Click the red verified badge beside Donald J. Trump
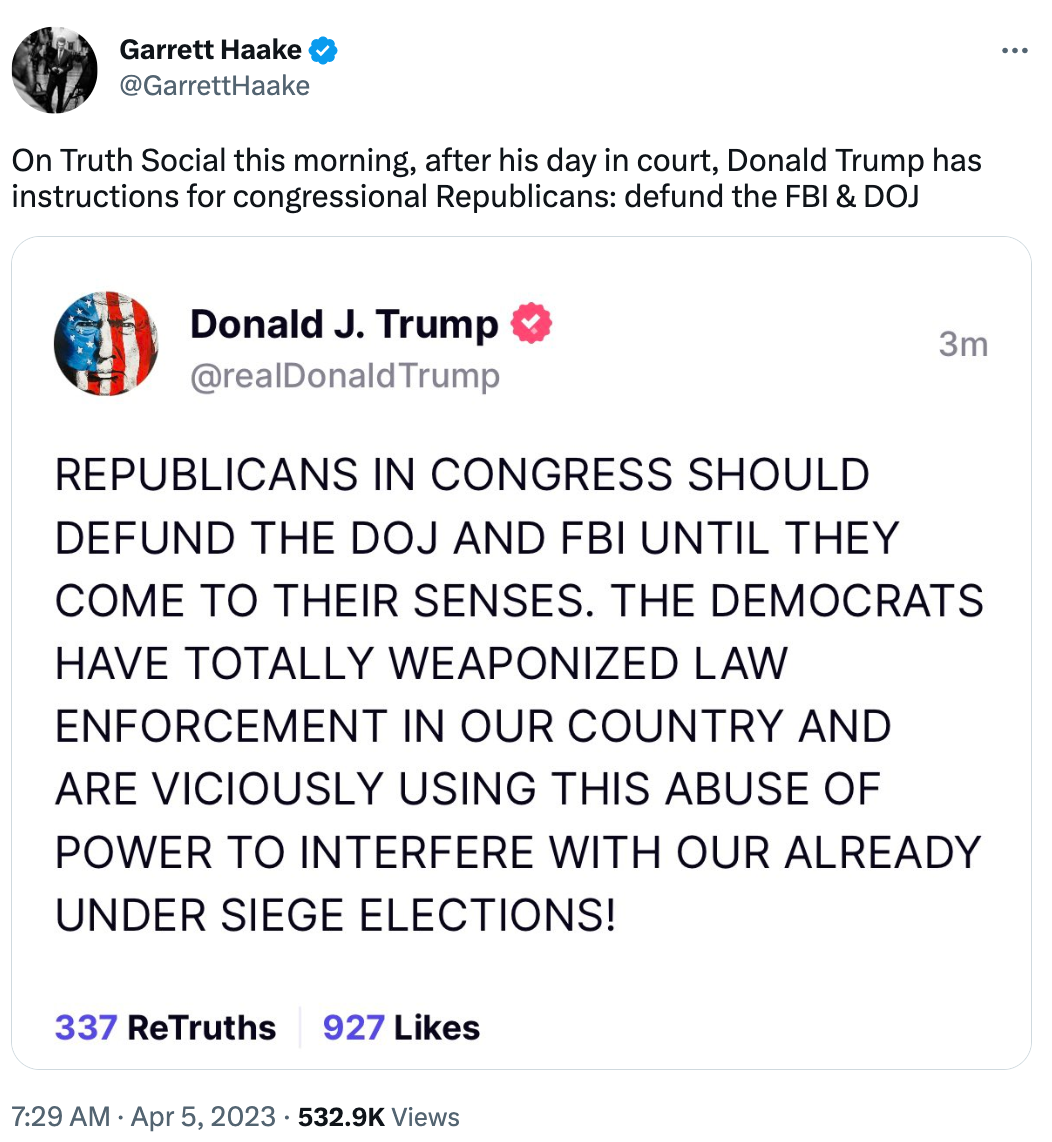1052x1142 pixels. pyautogui.click(x=532, y=324)
